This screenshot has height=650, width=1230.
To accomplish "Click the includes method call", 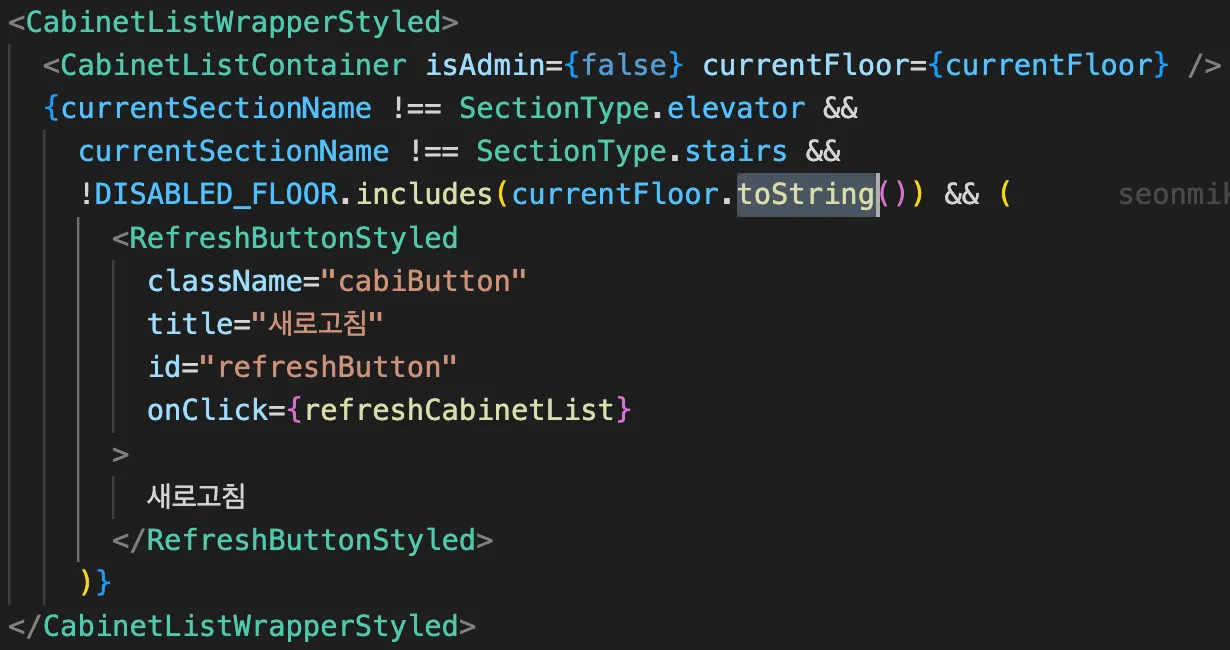I will [425, 195].
